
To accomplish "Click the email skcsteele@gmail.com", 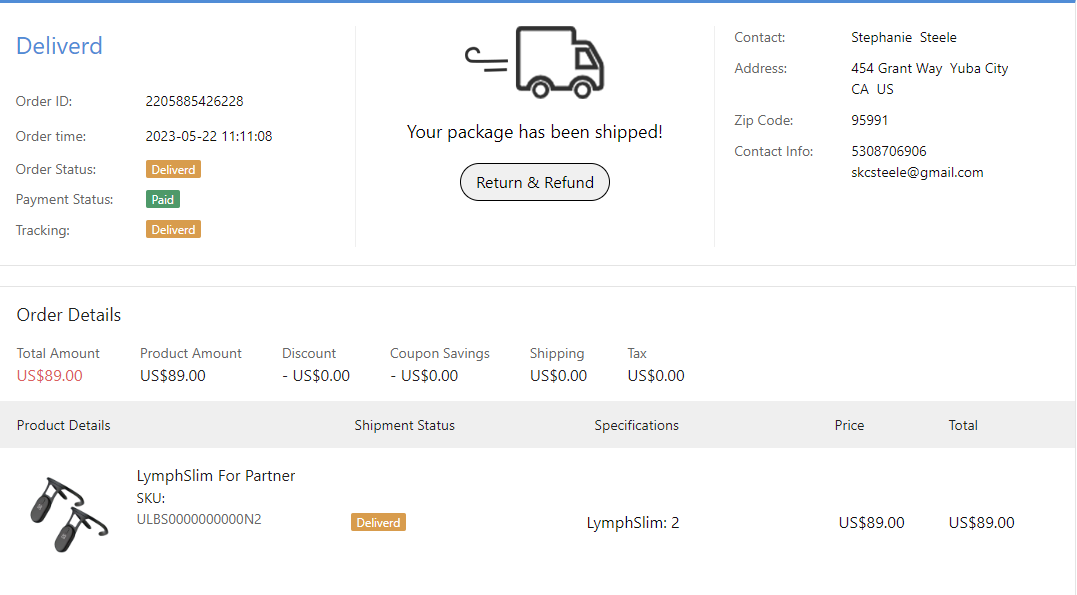I will [x=917, y=172].
